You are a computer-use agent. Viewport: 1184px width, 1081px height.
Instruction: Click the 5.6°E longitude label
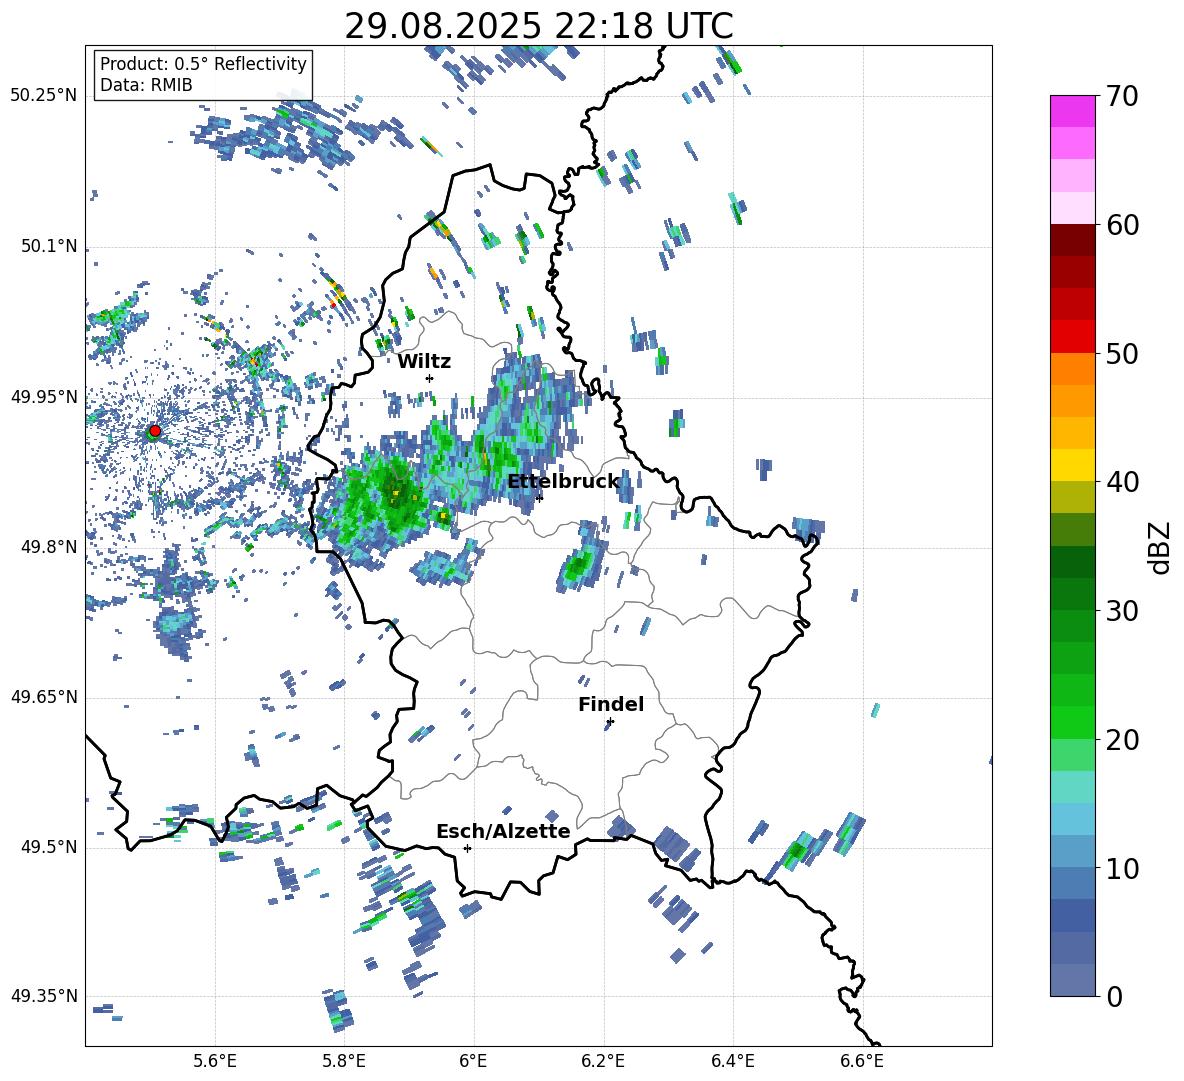pyautogui.click(x=215, y=1062)
